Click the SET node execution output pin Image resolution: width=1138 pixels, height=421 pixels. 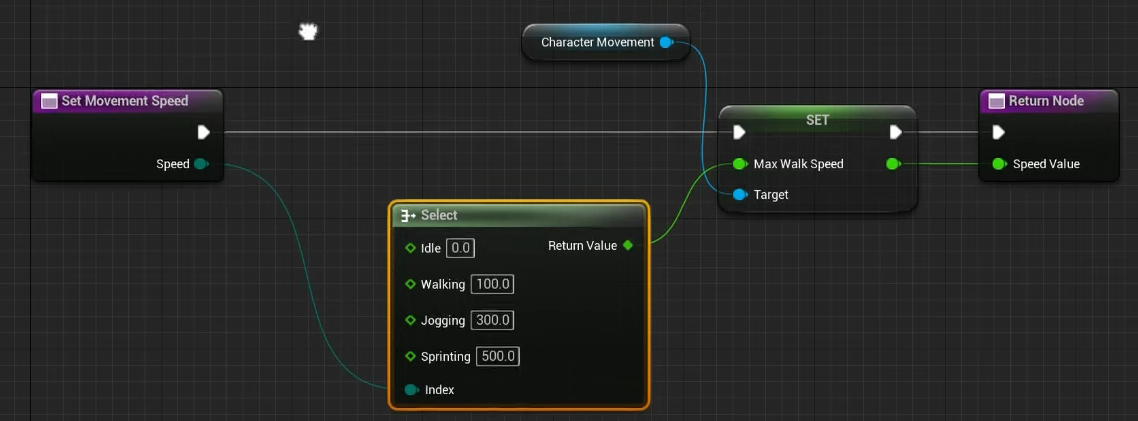click(895, 132)
